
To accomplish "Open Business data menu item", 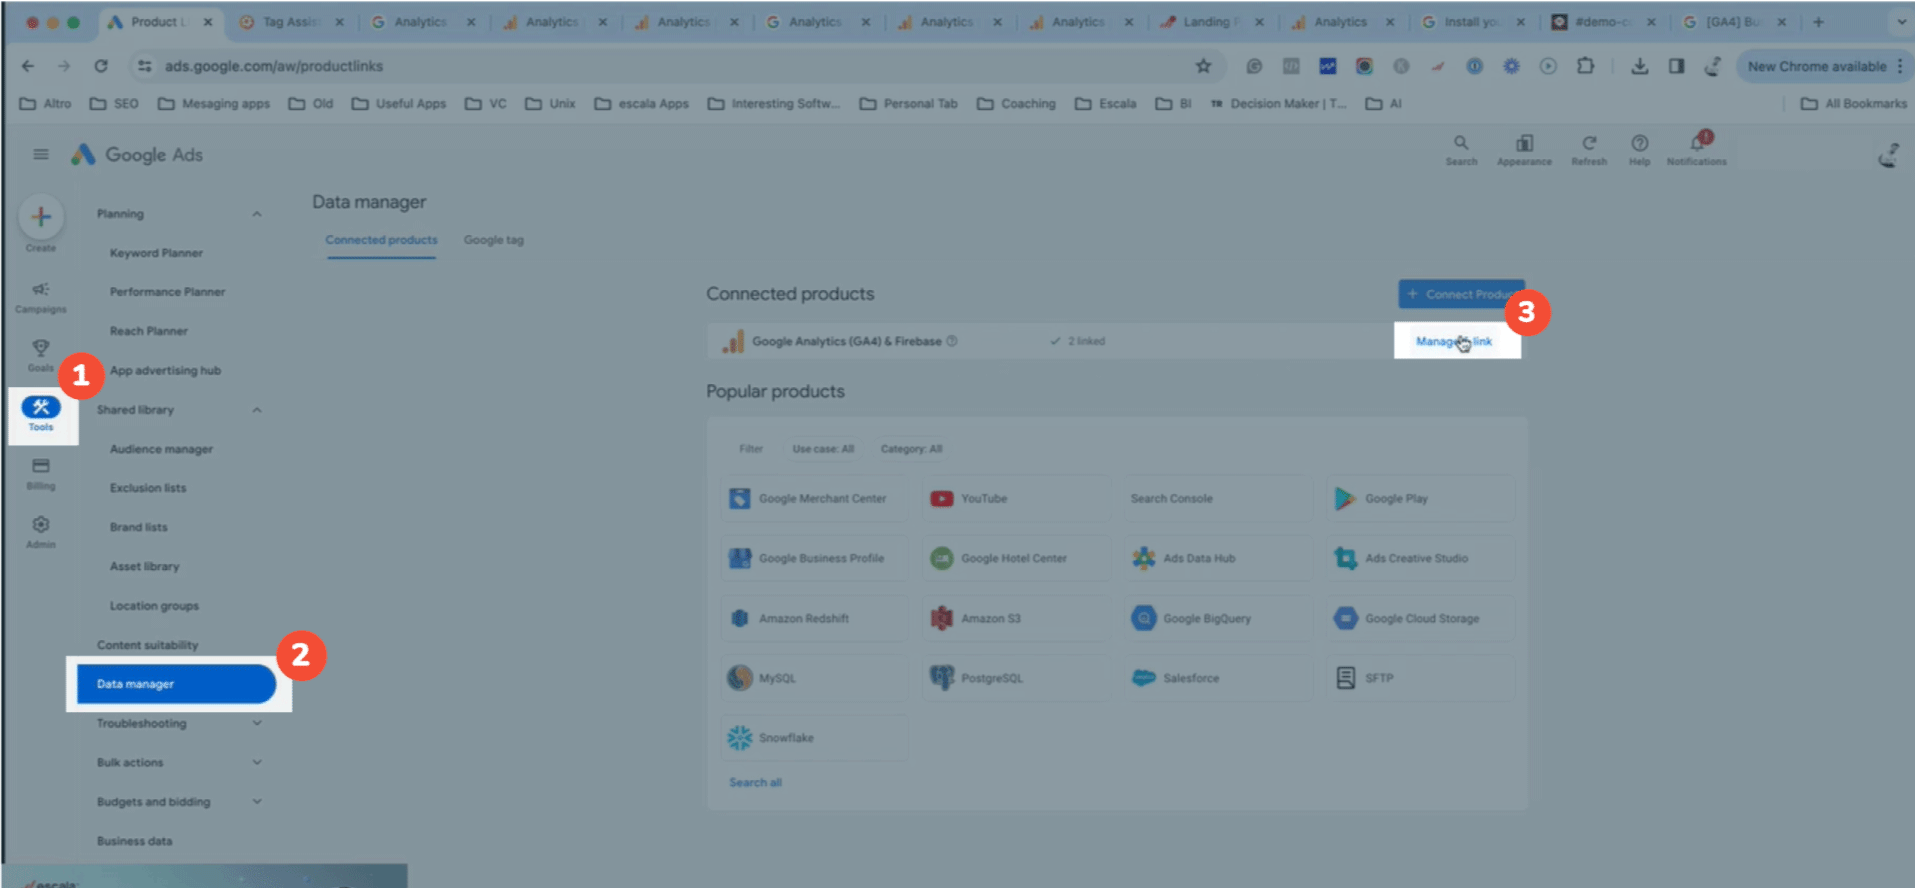I will (134, 841).
